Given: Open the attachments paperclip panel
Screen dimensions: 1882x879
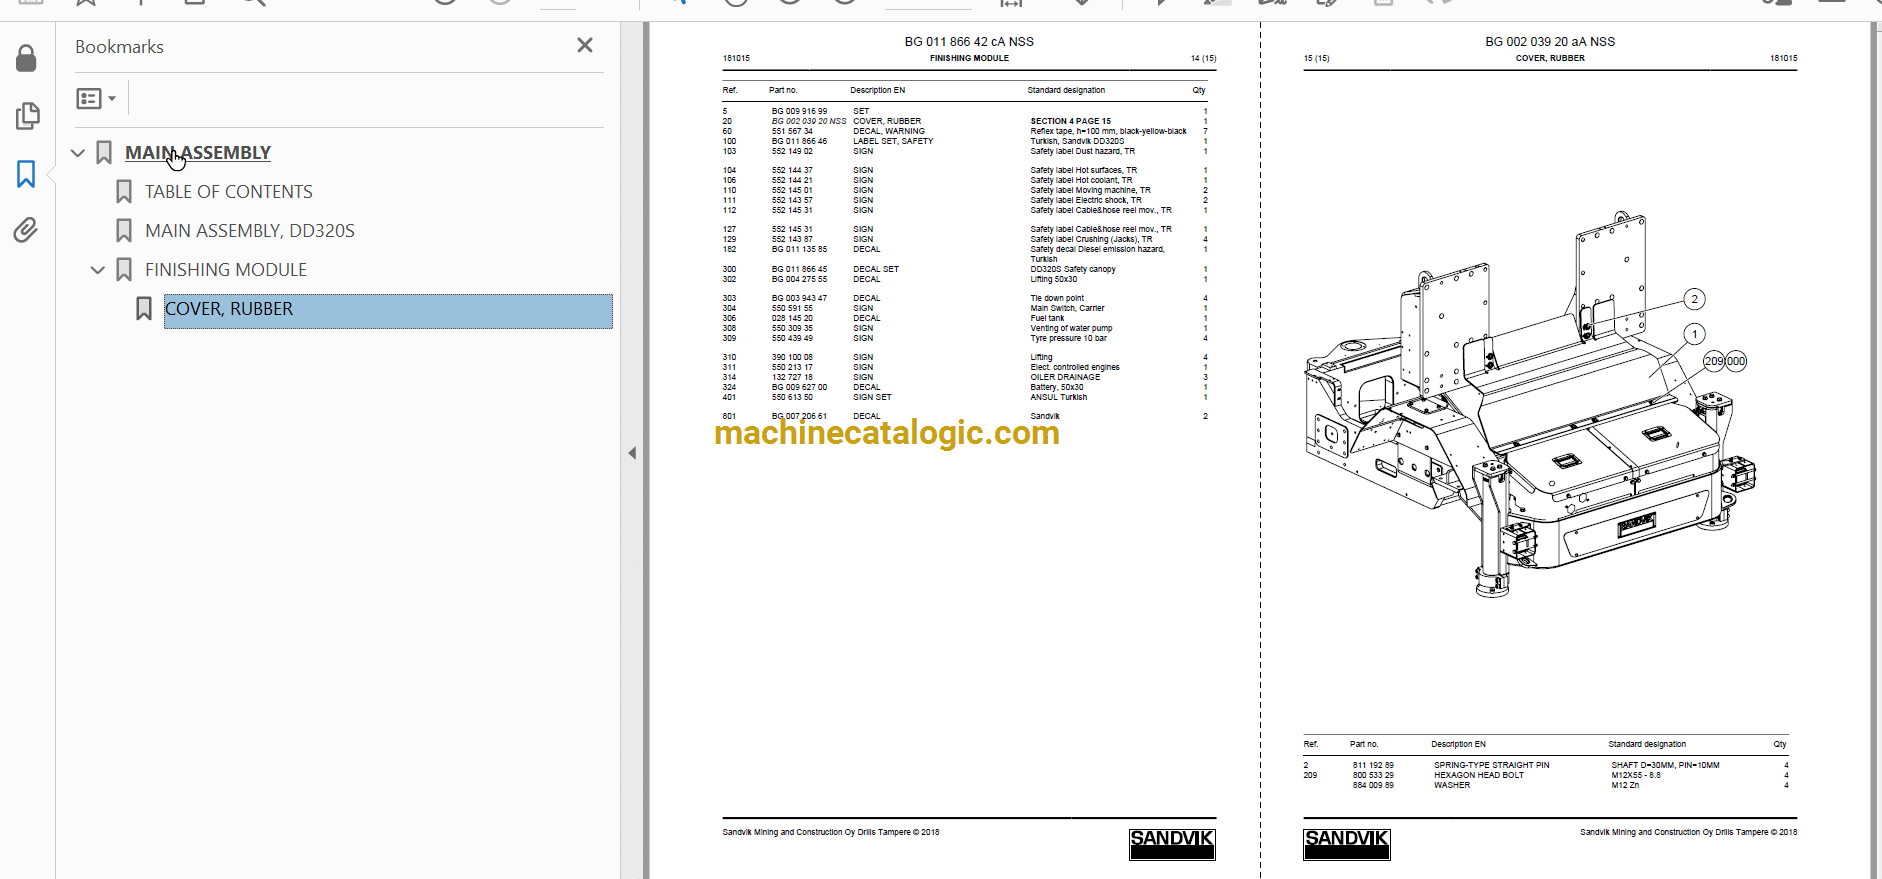Looking at the screenshot, I should pyautogui.click(x=26, y=231).
